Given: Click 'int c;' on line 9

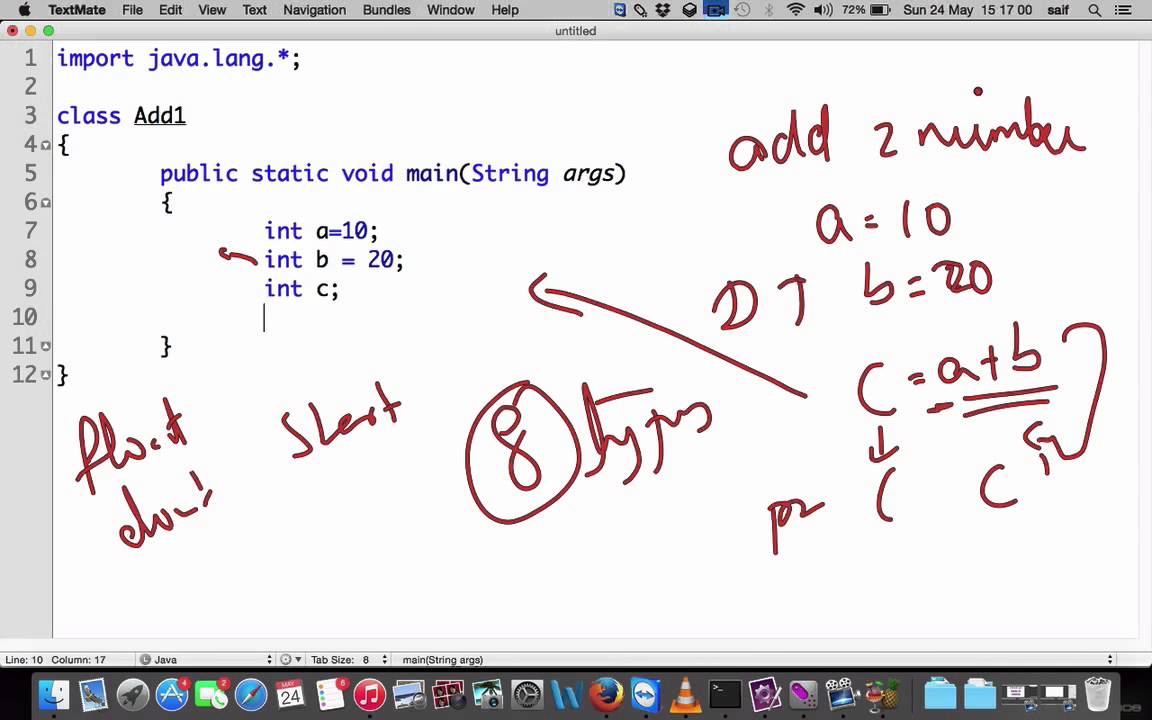Looking at the screenshot, I should pos(301,288).
